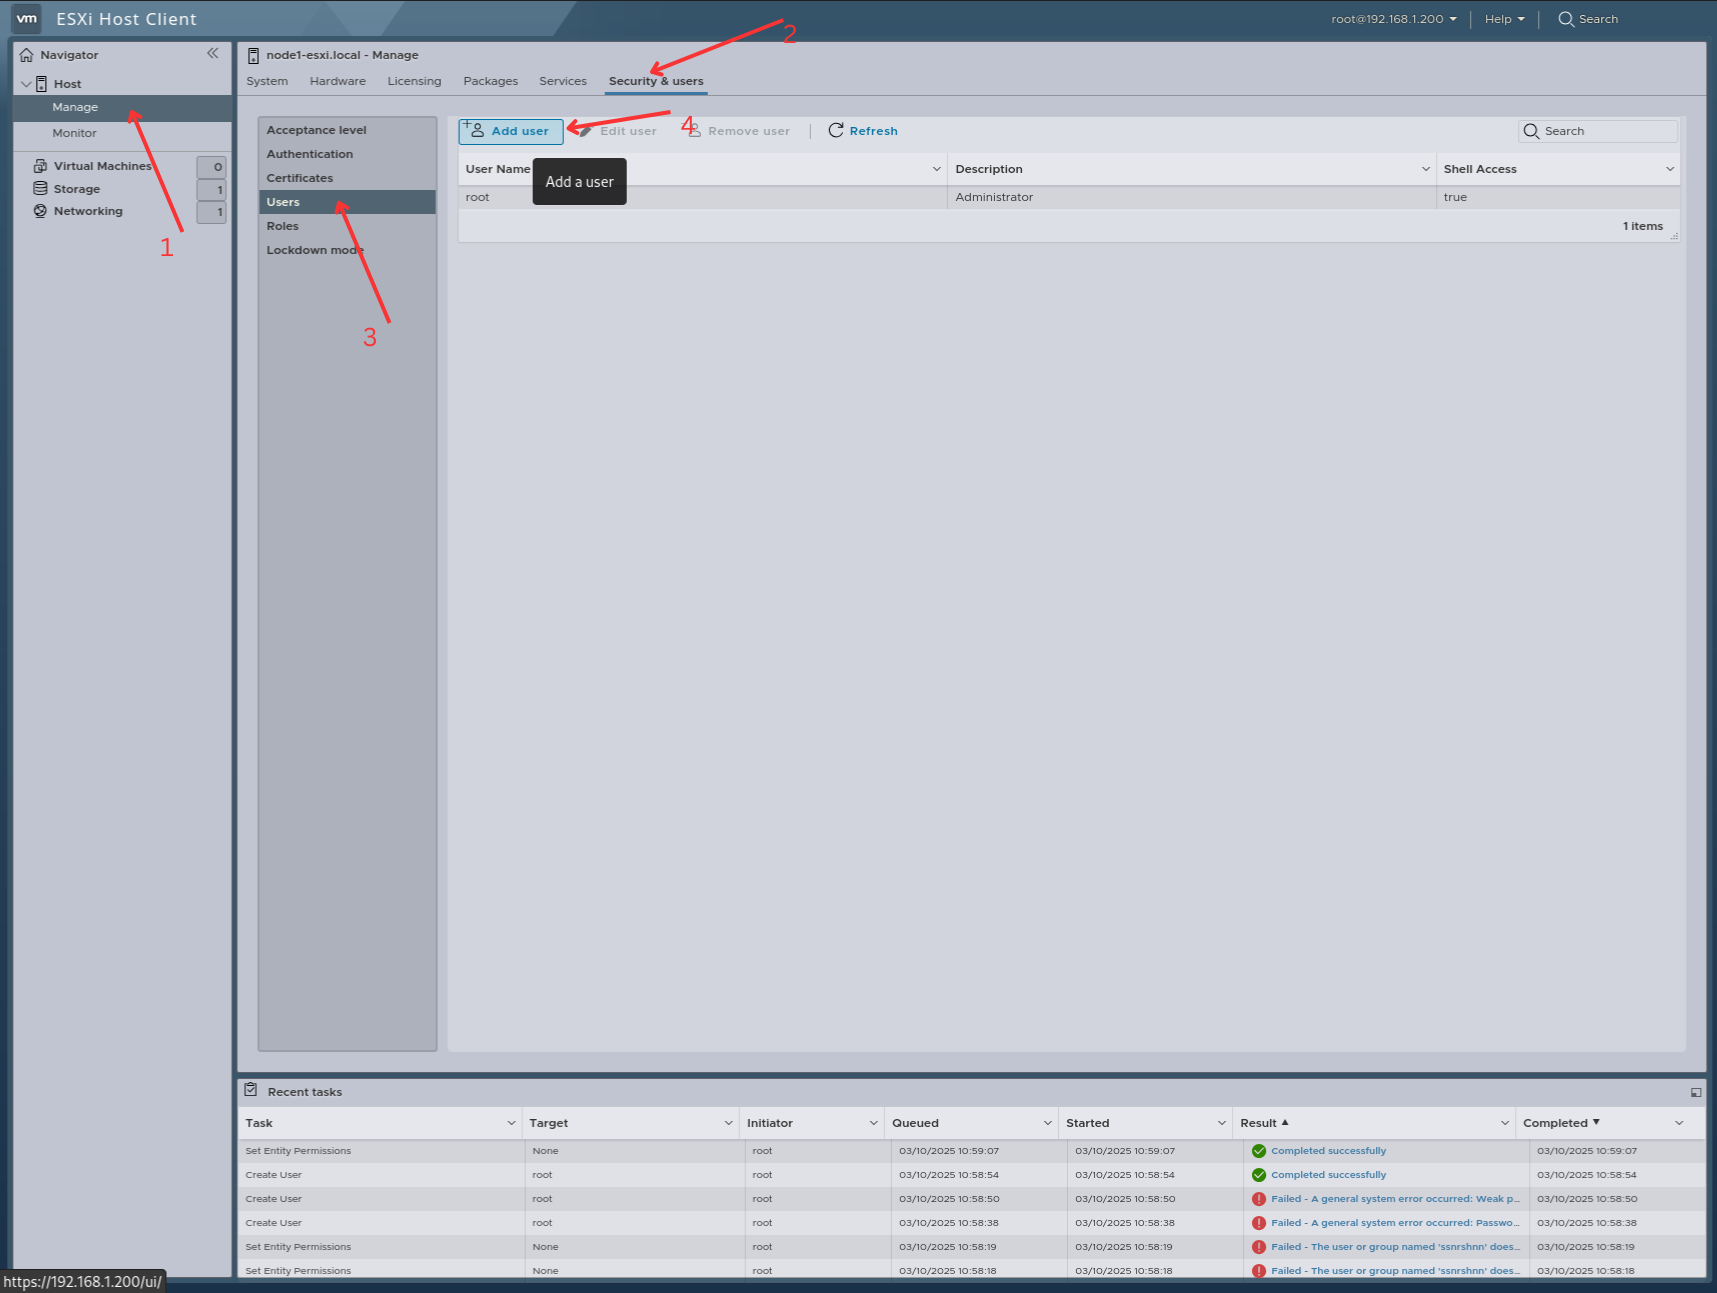Switch to the System tab
This screenshot has height=1293, width=1717.
[267, 81]
